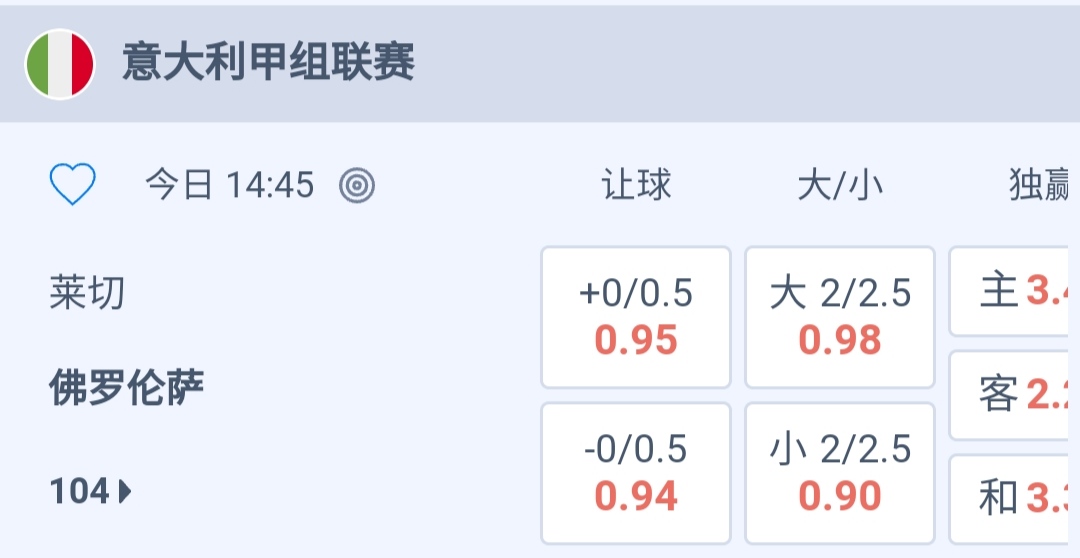The image size is (1080, 558).
Task: Click the 今日 14:45 match time
Action: click(x=230, y=185)
